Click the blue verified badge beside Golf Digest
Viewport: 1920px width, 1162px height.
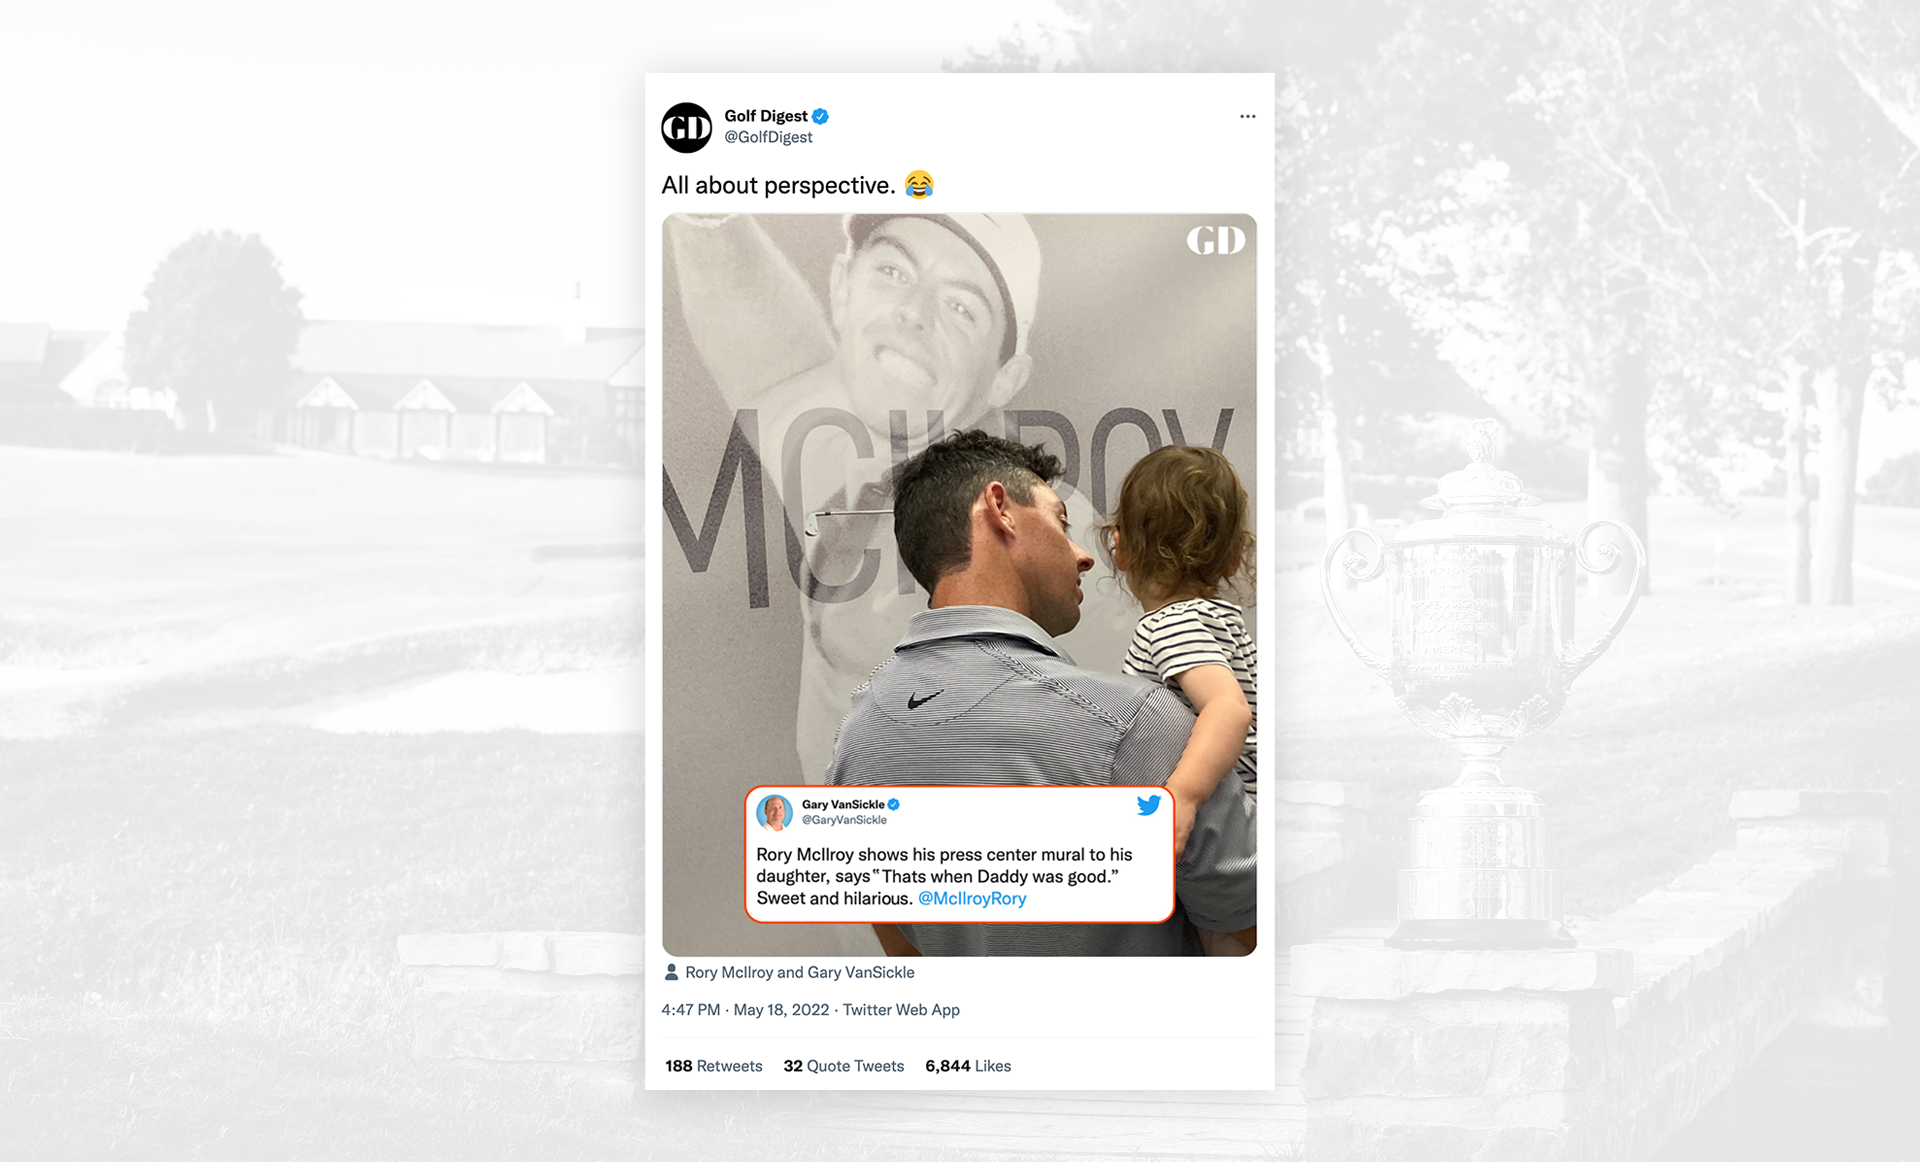point(820,116)
